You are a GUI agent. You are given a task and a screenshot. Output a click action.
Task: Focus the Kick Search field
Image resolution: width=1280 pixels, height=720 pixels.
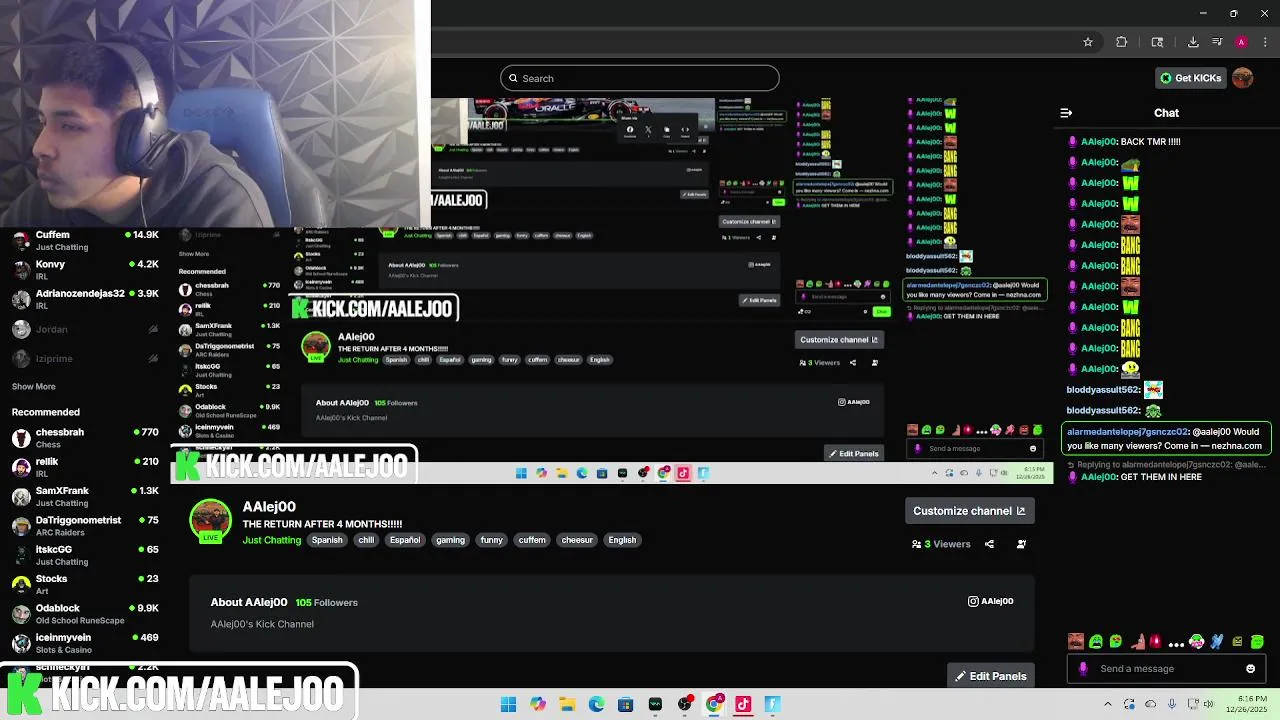640,78
